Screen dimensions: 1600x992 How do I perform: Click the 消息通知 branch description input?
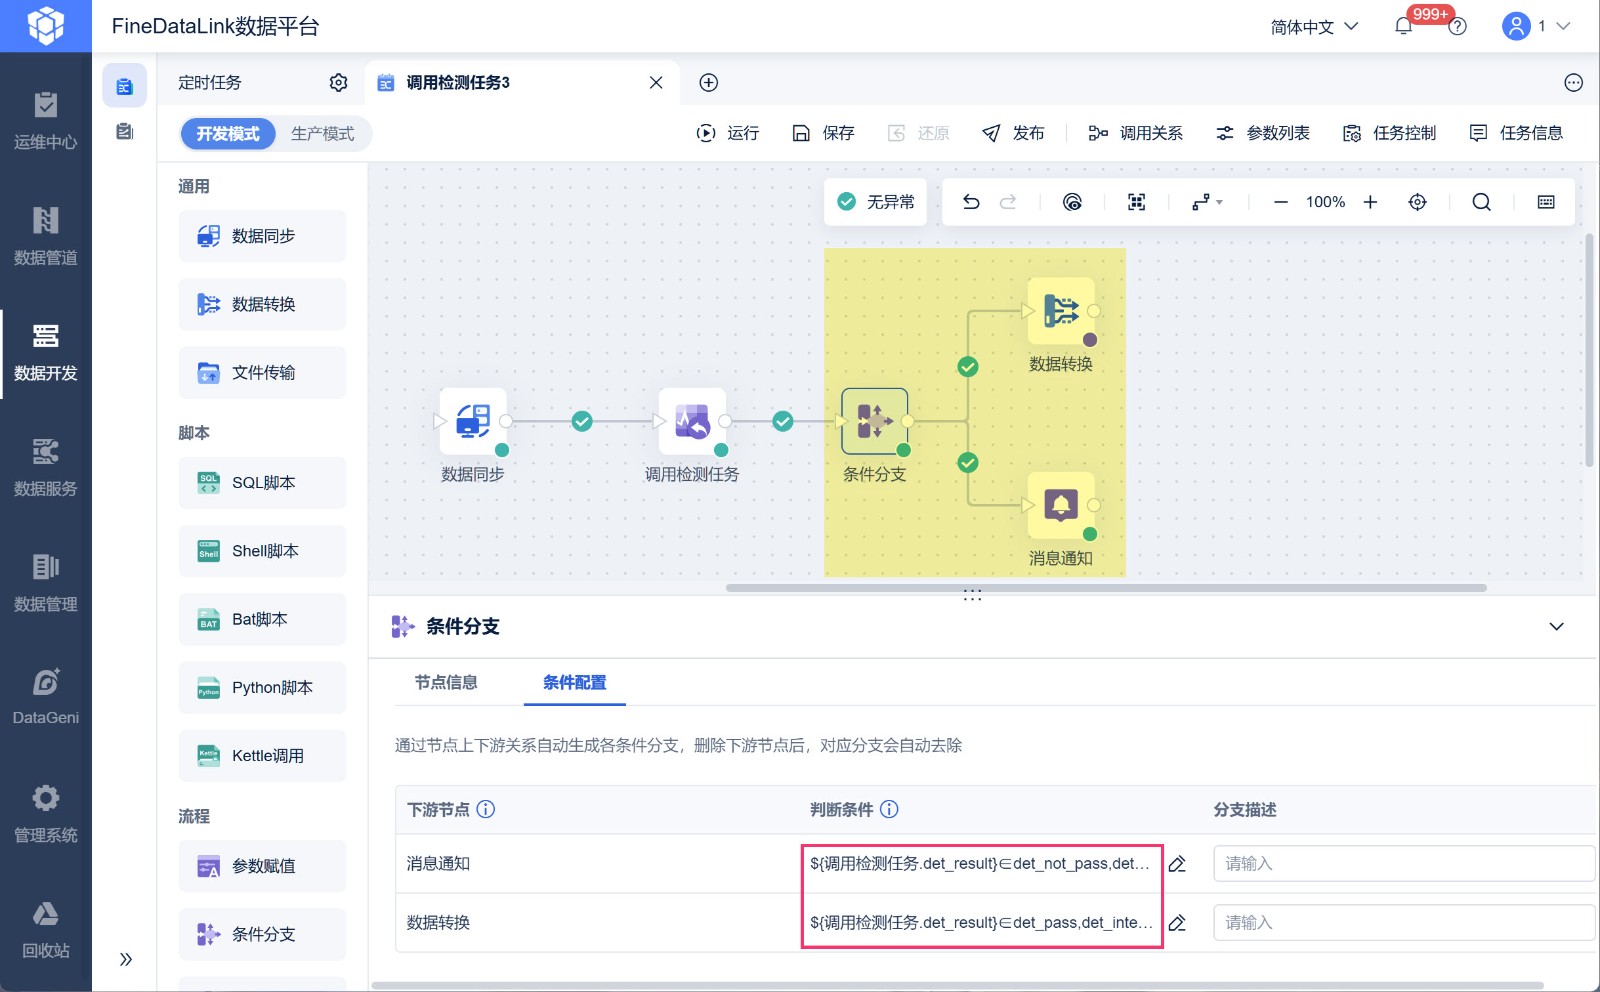click(x=1403, y=864)
